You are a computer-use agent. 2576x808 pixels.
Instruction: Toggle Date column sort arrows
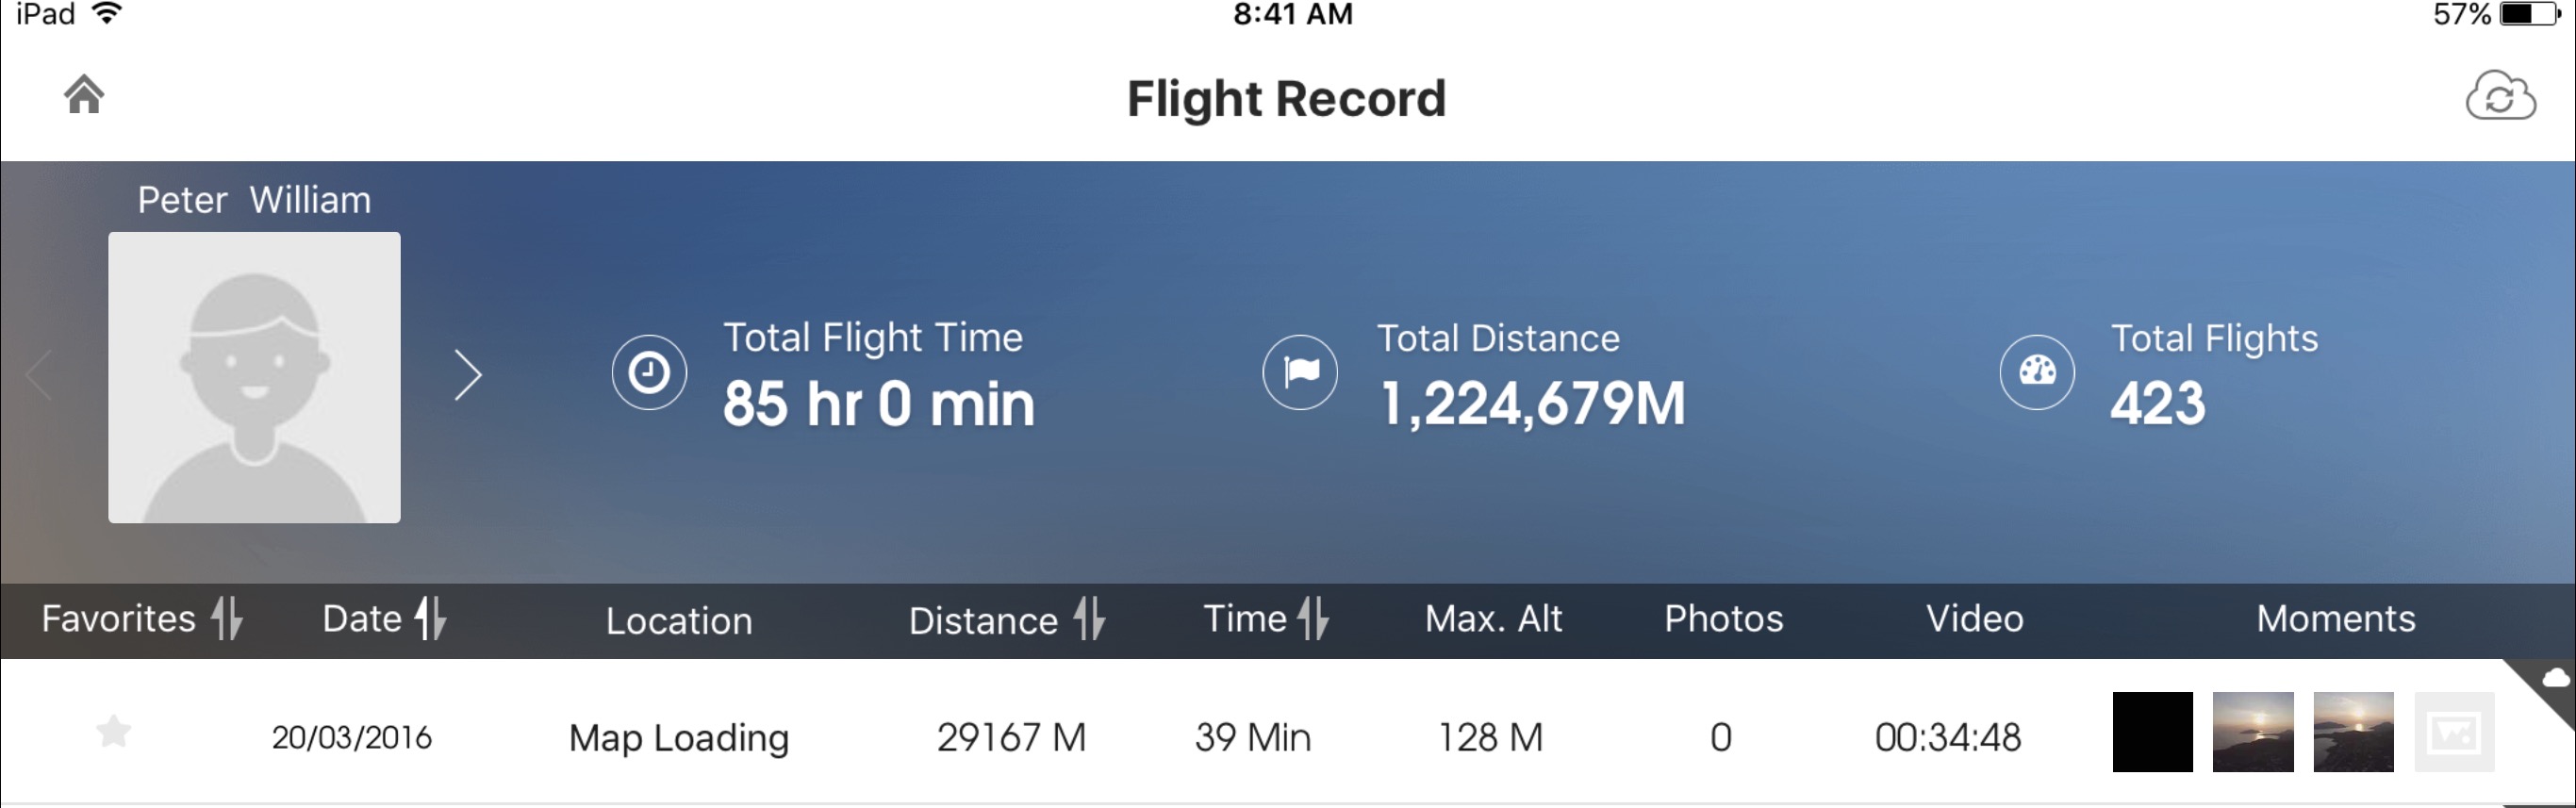[x=431, y=618]
